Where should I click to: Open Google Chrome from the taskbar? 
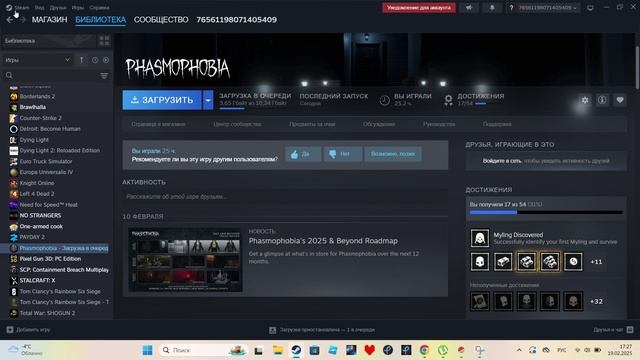click(424, 350)
